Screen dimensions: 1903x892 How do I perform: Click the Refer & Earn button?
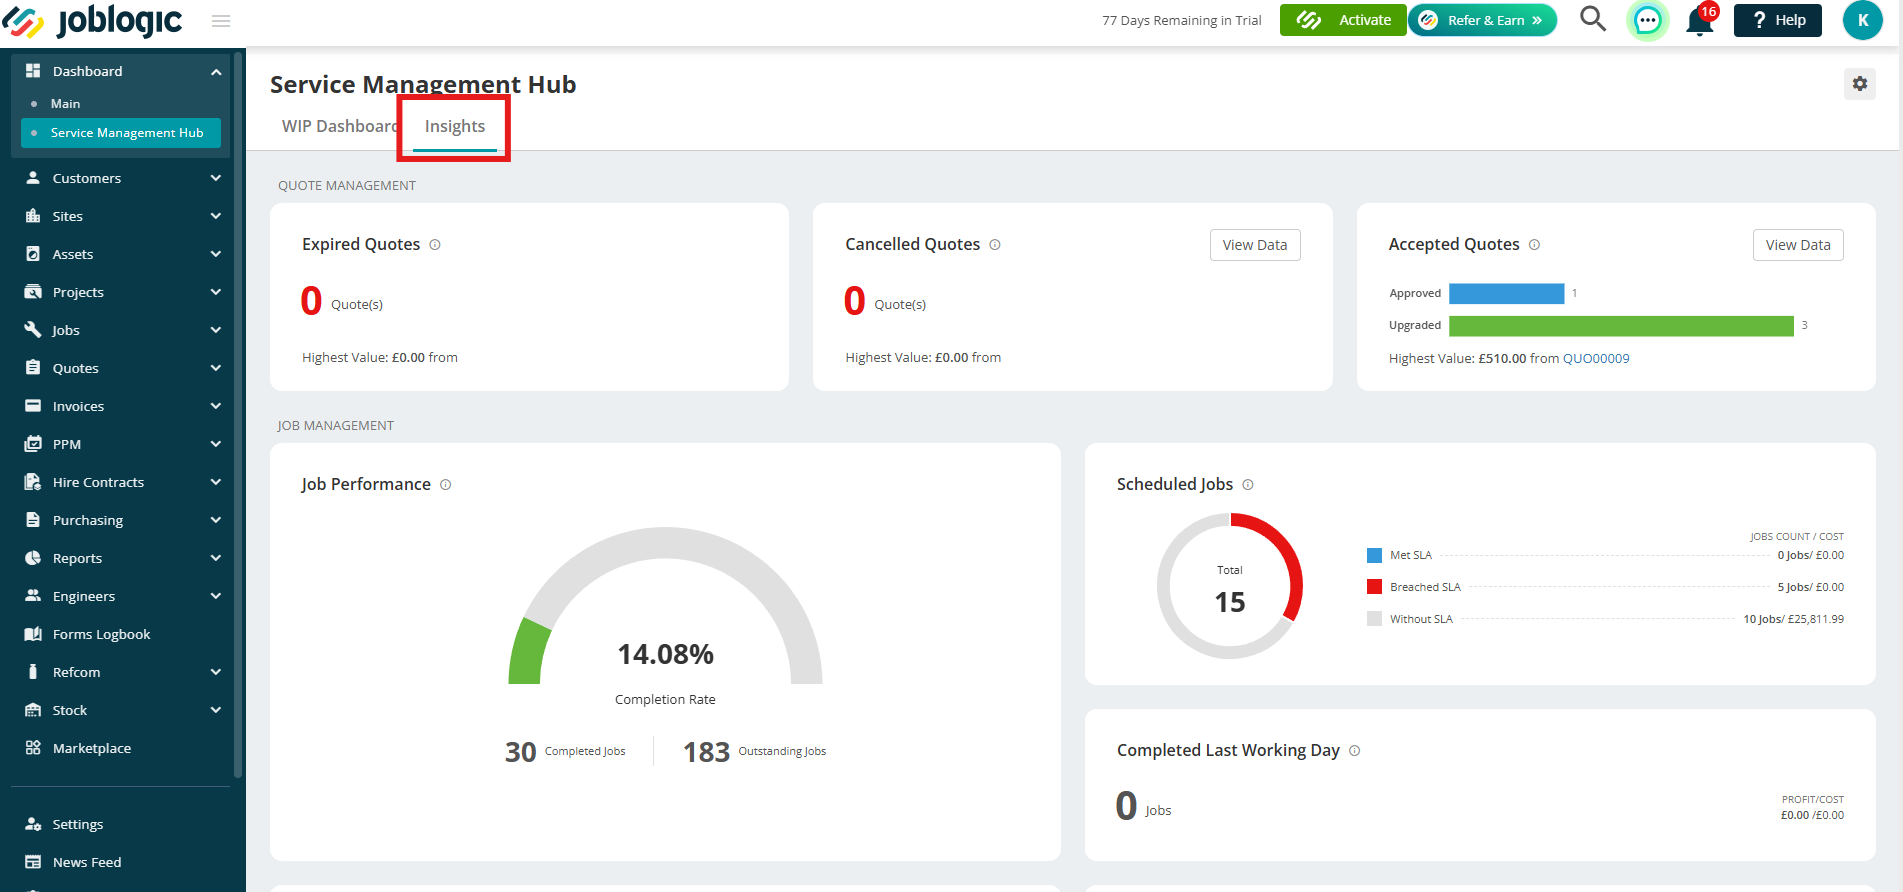click(x=1483, y=20)
